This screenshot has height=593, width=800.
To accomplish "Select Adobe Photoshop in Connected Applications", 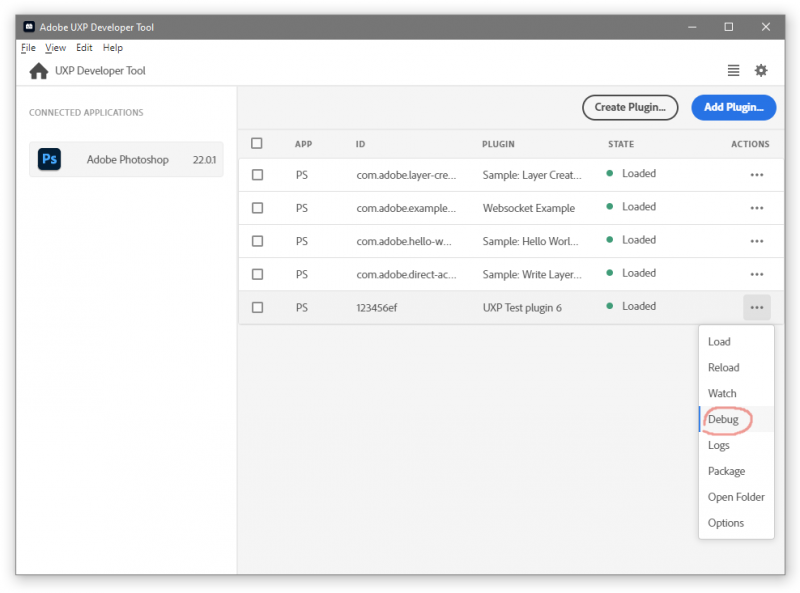I will point(127,159).
